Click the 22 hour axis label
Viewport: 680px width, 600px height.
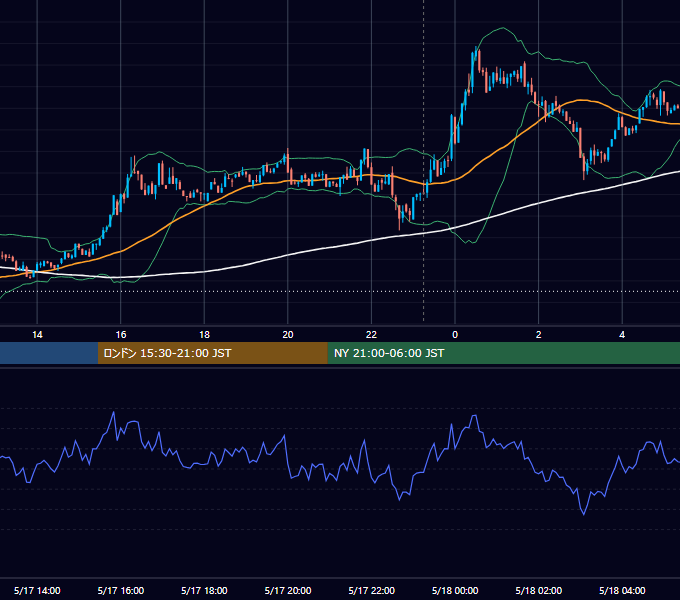point(371,335)
